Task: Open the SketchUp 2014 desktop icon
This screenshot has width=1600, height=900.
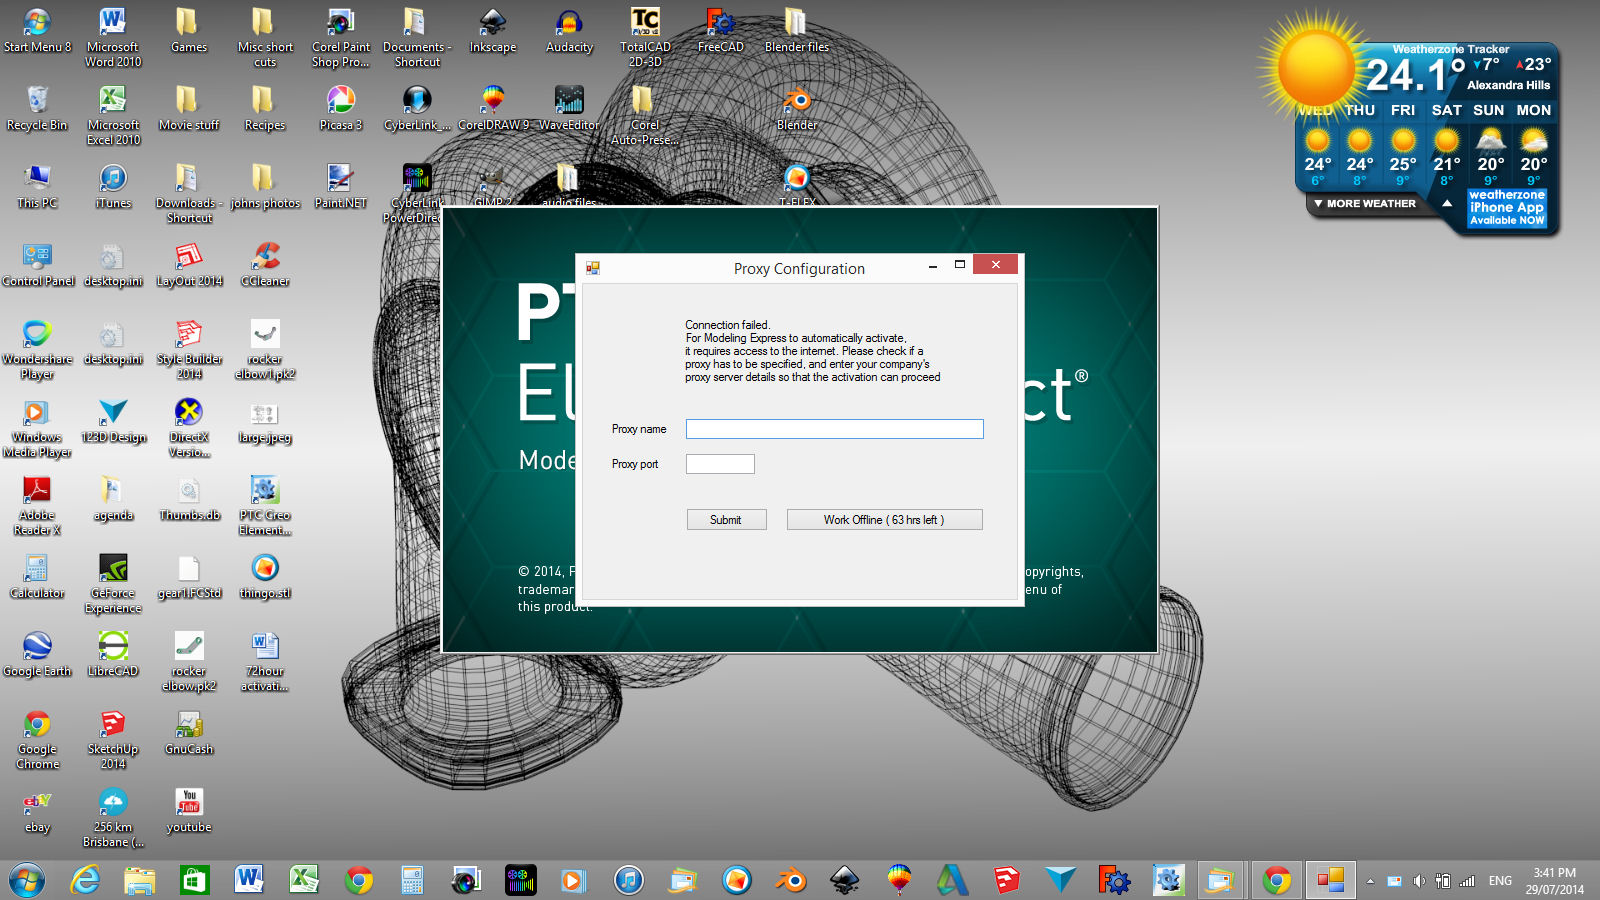Action: pos(113,739)
